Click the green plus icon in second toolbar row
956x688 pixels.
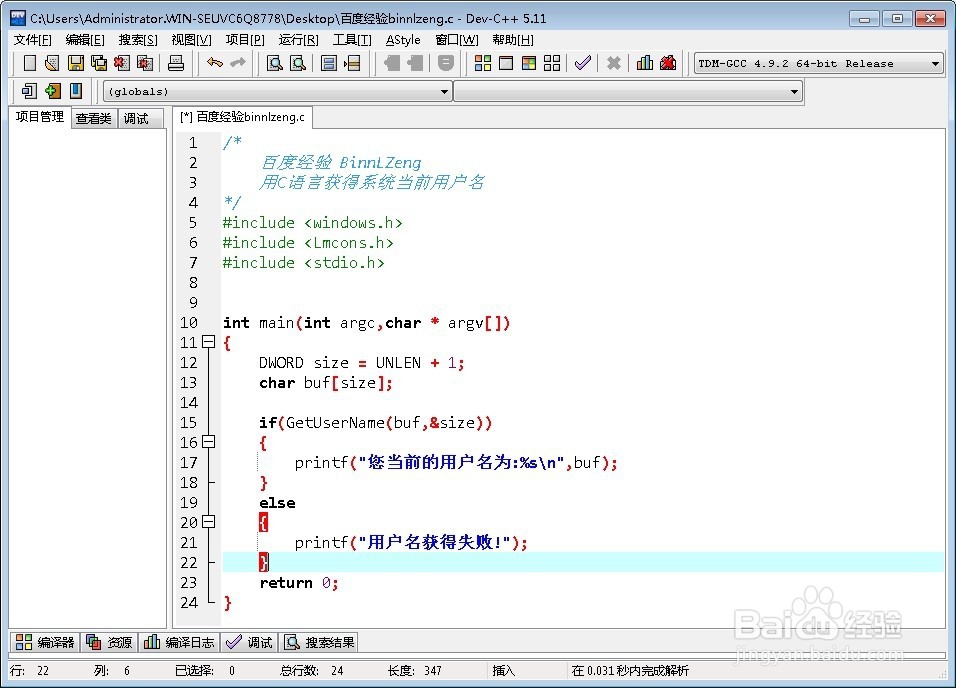53,91
